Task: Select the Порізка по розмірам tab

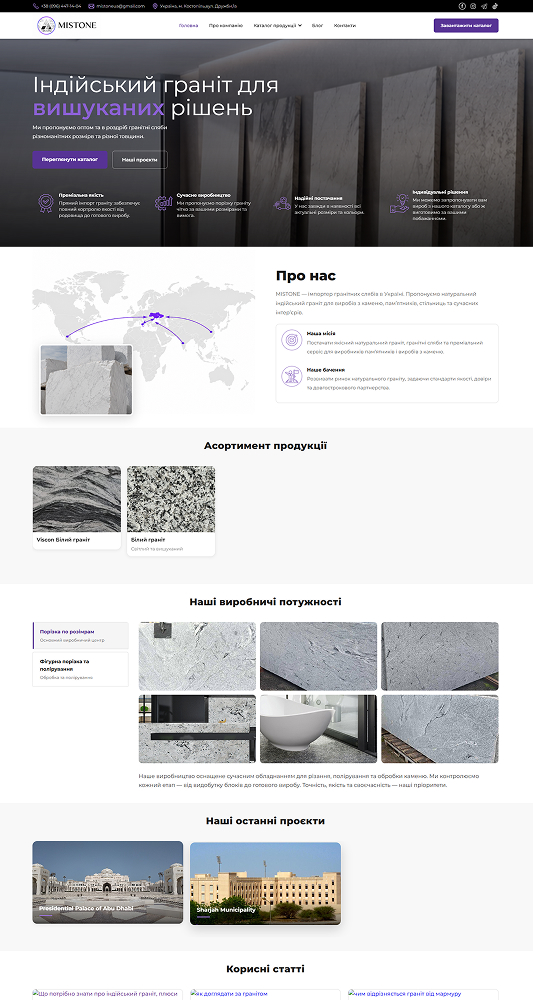Action: (x=80, y=635)
